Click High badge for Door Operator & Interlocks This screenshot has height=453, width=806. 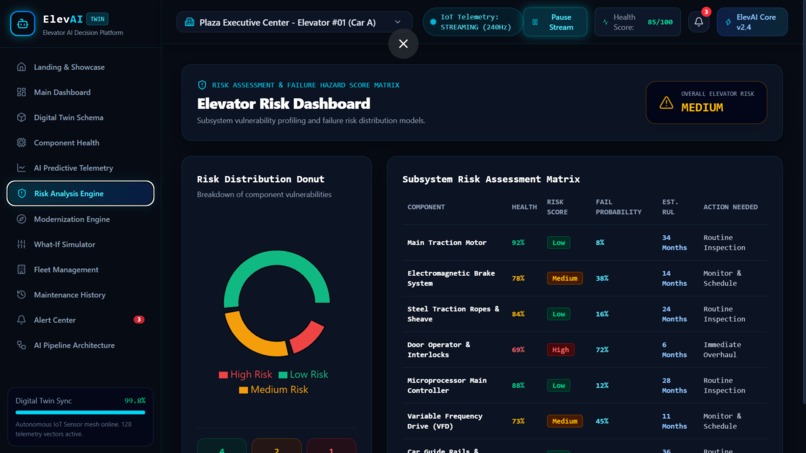[x=560, y=350]
